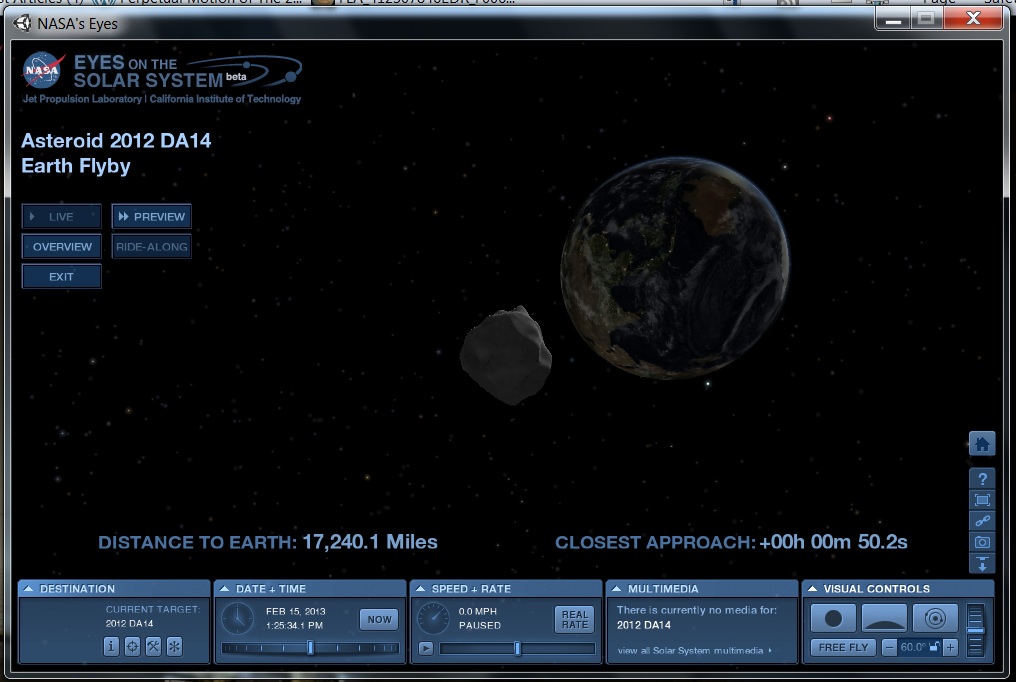1016x682 pixels.
Task: Click the +00h 00m 50.2s countdown
Action: [x=833, y=542]
